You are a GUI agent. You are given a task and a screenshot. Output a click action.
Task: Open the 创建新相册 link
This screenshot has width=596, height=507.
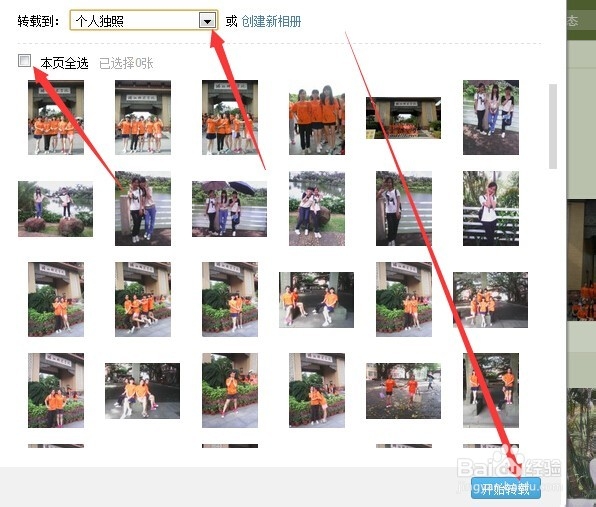click(x=271, y=21)
